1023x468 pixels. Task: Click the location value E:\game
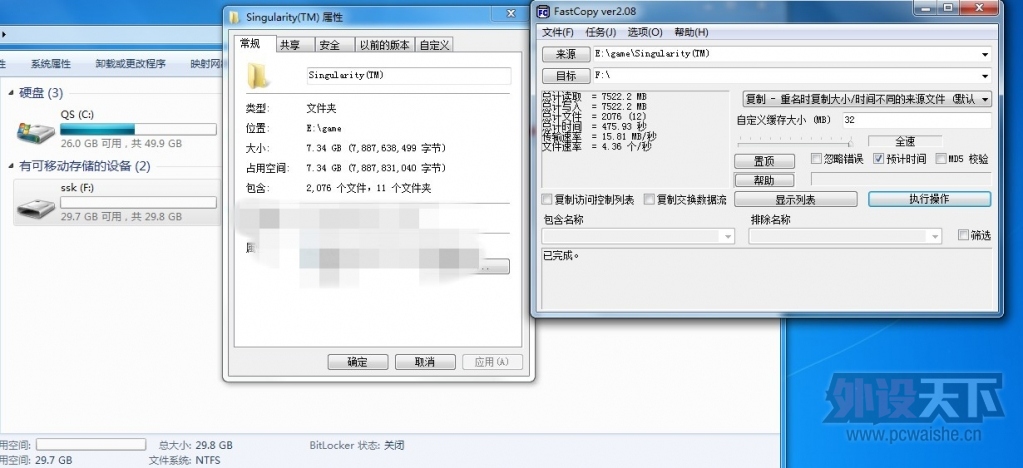[x=324, y=128]
